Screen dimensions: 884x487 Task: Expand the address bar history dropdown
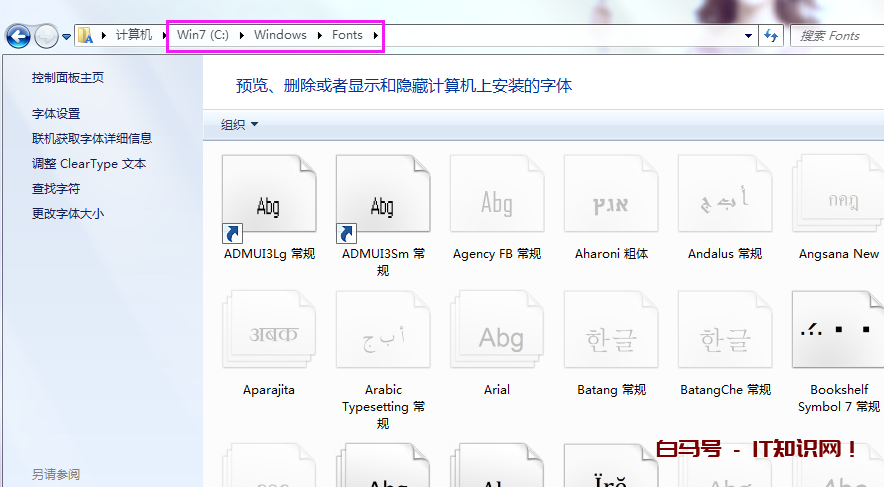click(x=749, y=36)
